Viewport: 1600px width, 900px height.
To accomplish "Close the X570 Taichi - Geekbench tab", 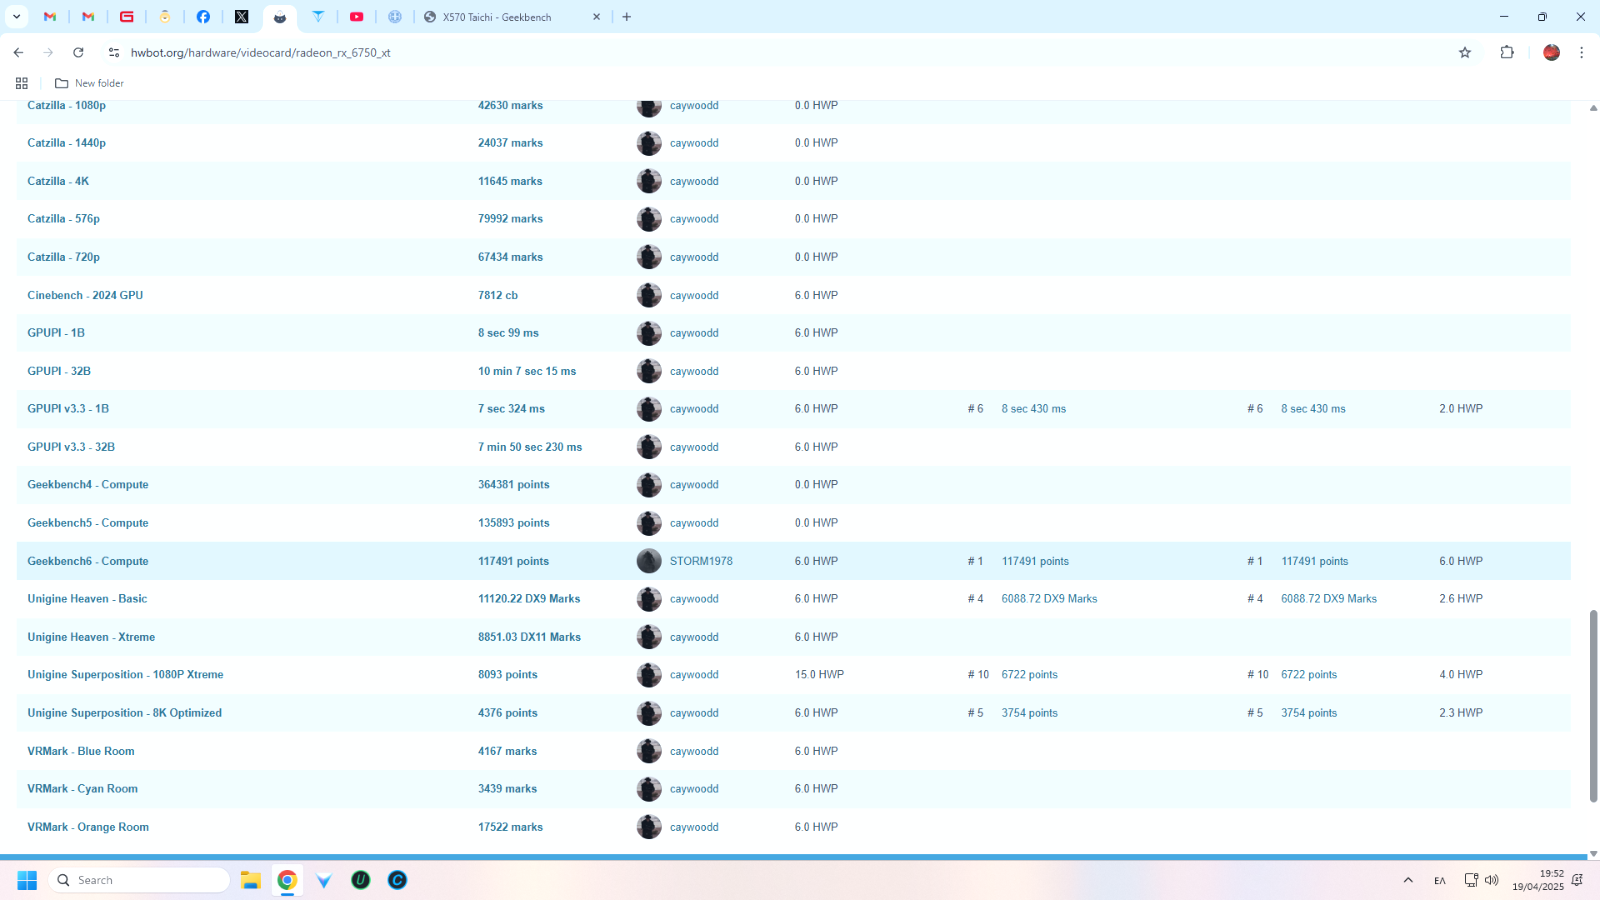I will pyautogui.click(x=597, y=17).
